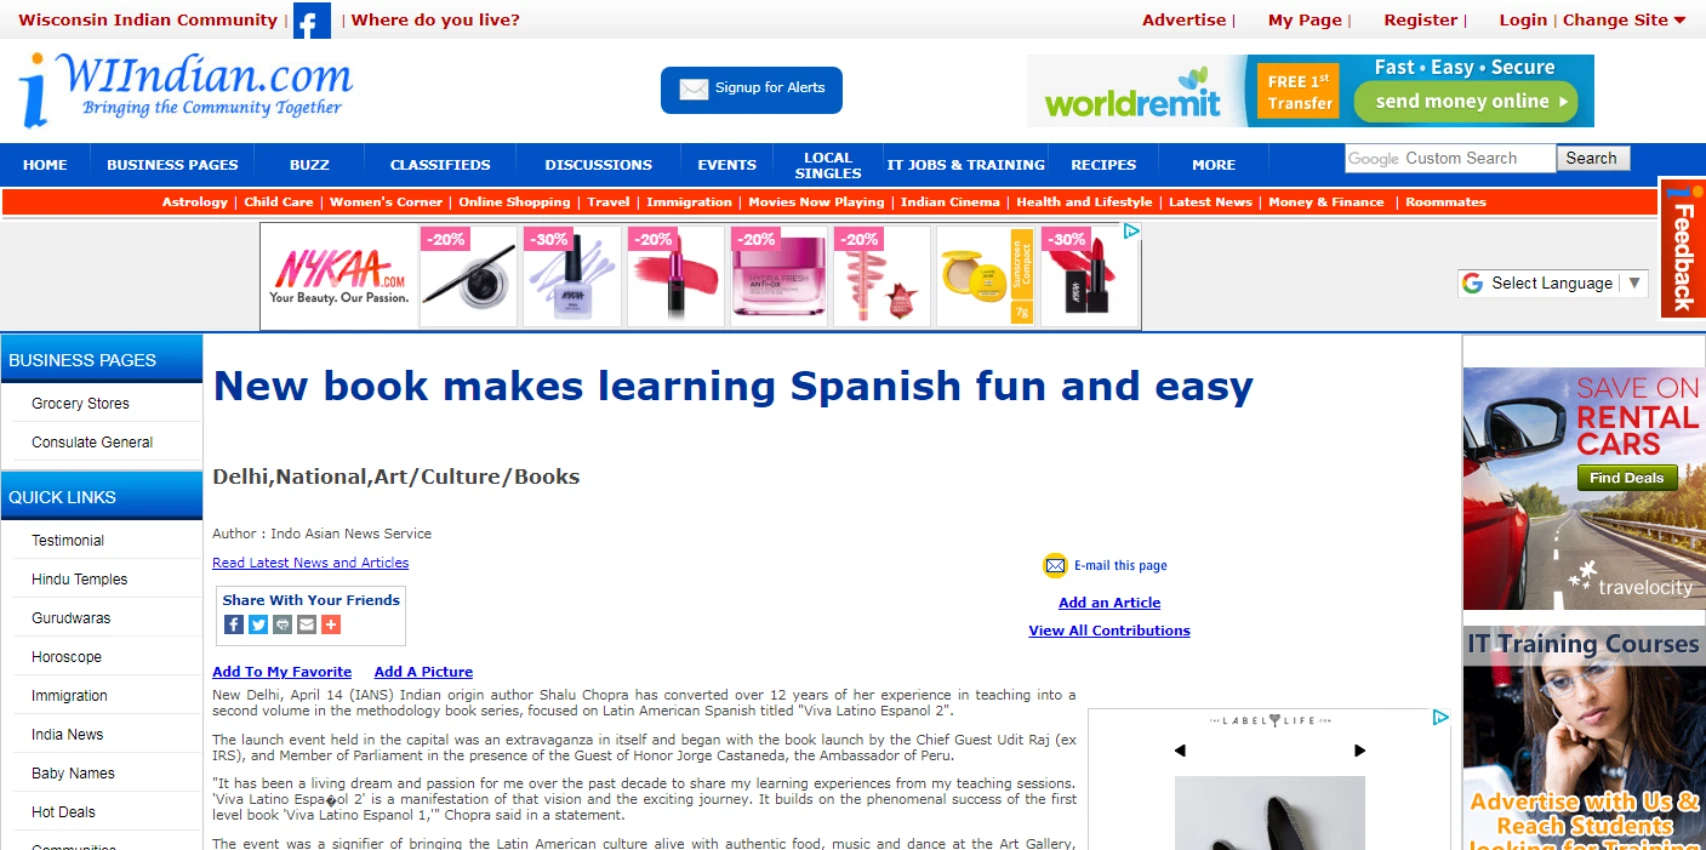The image size is (1706, 850).
Task: Share article on Facebook
Action: tap(234, 625)
